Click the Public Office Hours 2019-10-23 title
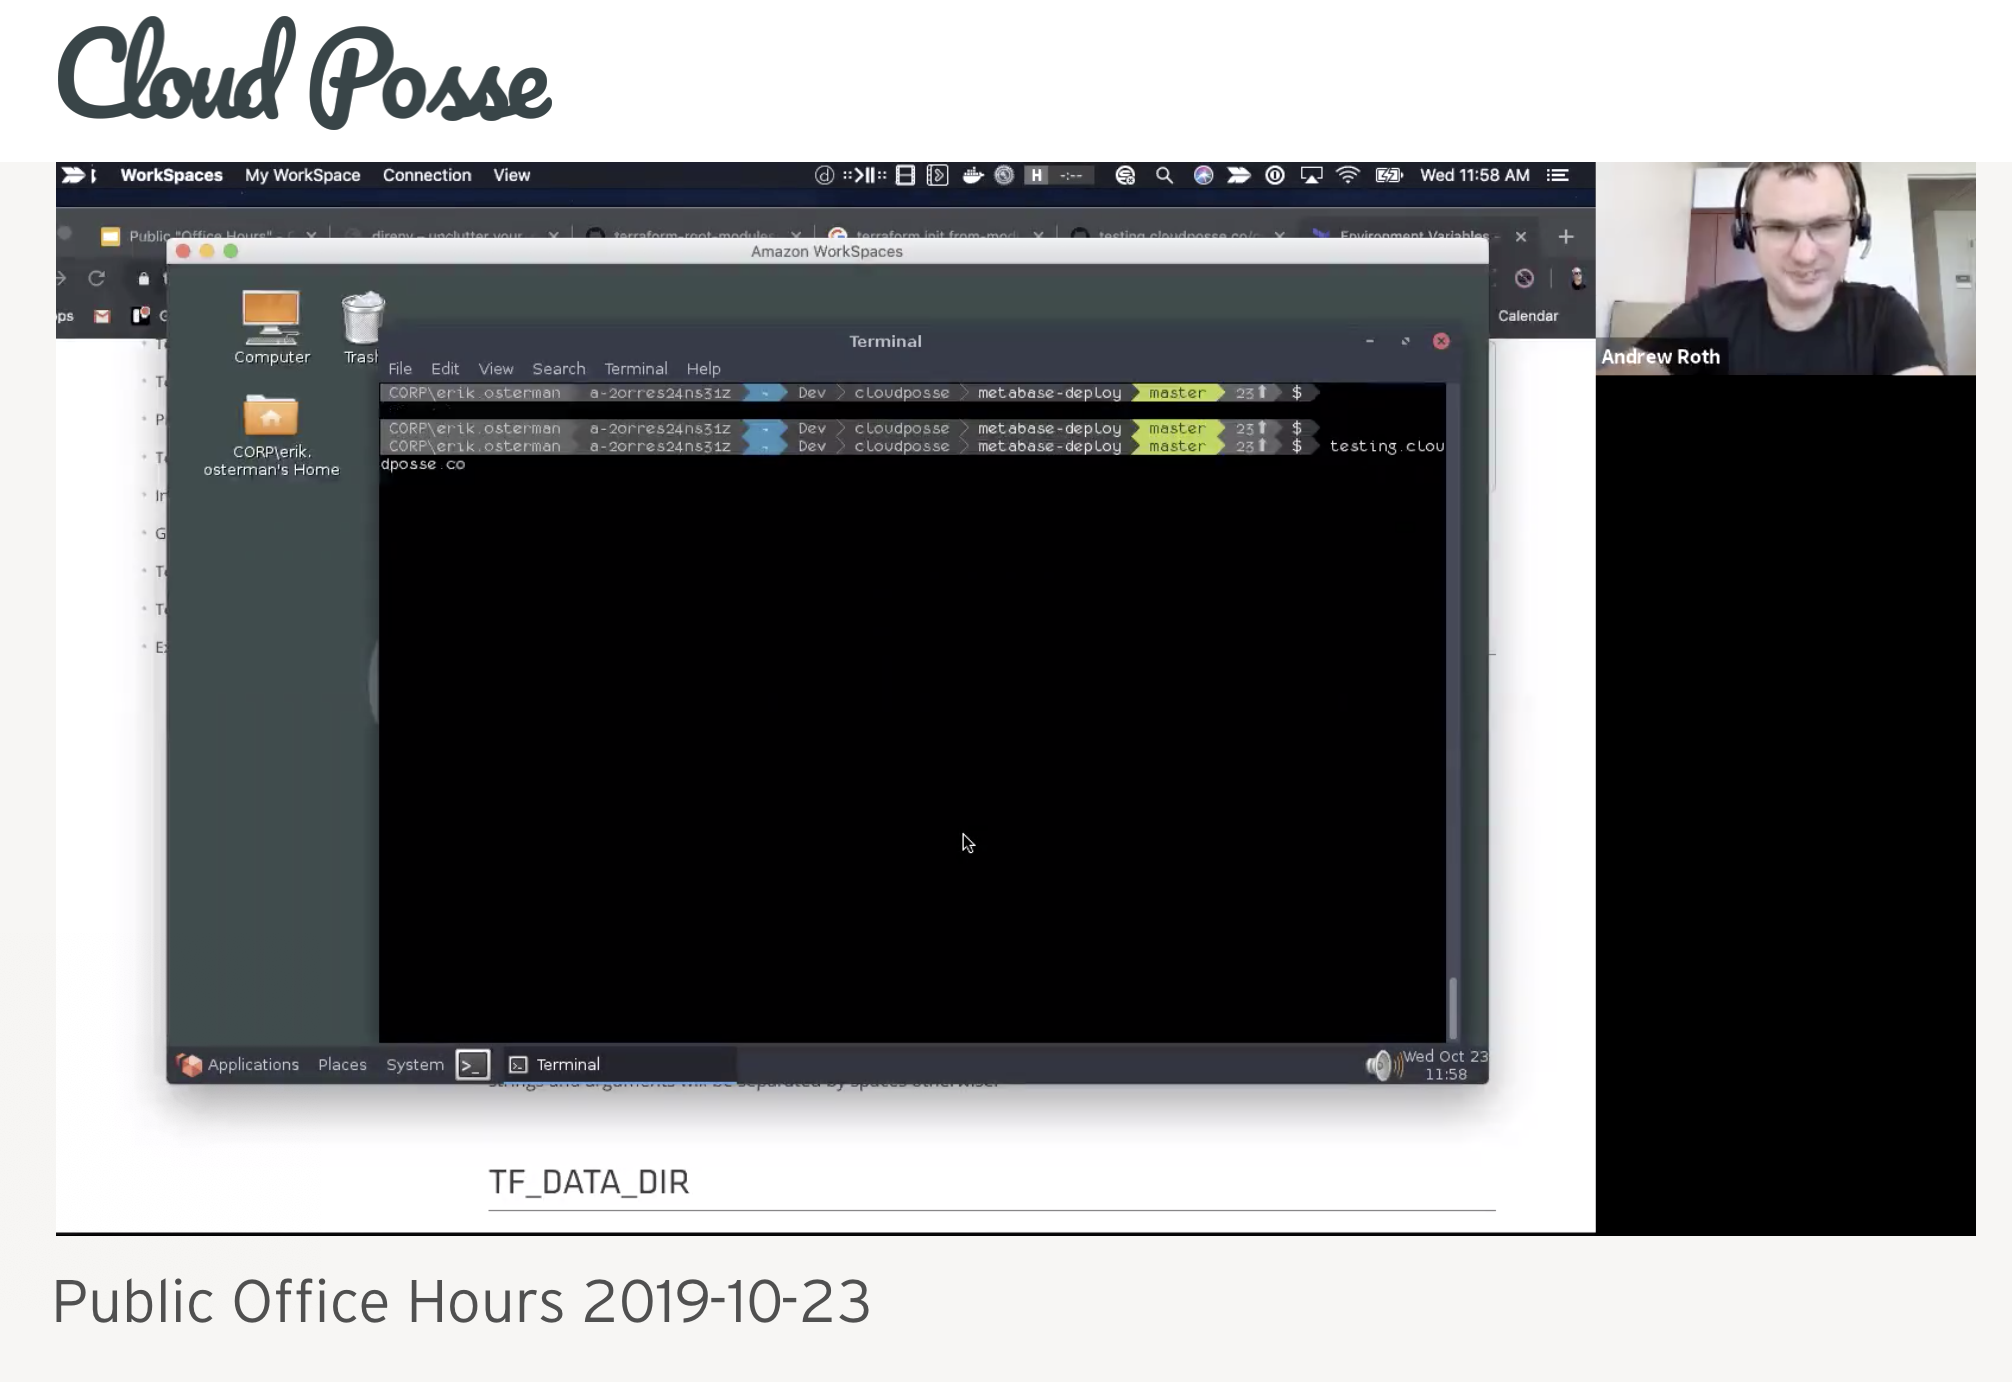 (461, 1301)
